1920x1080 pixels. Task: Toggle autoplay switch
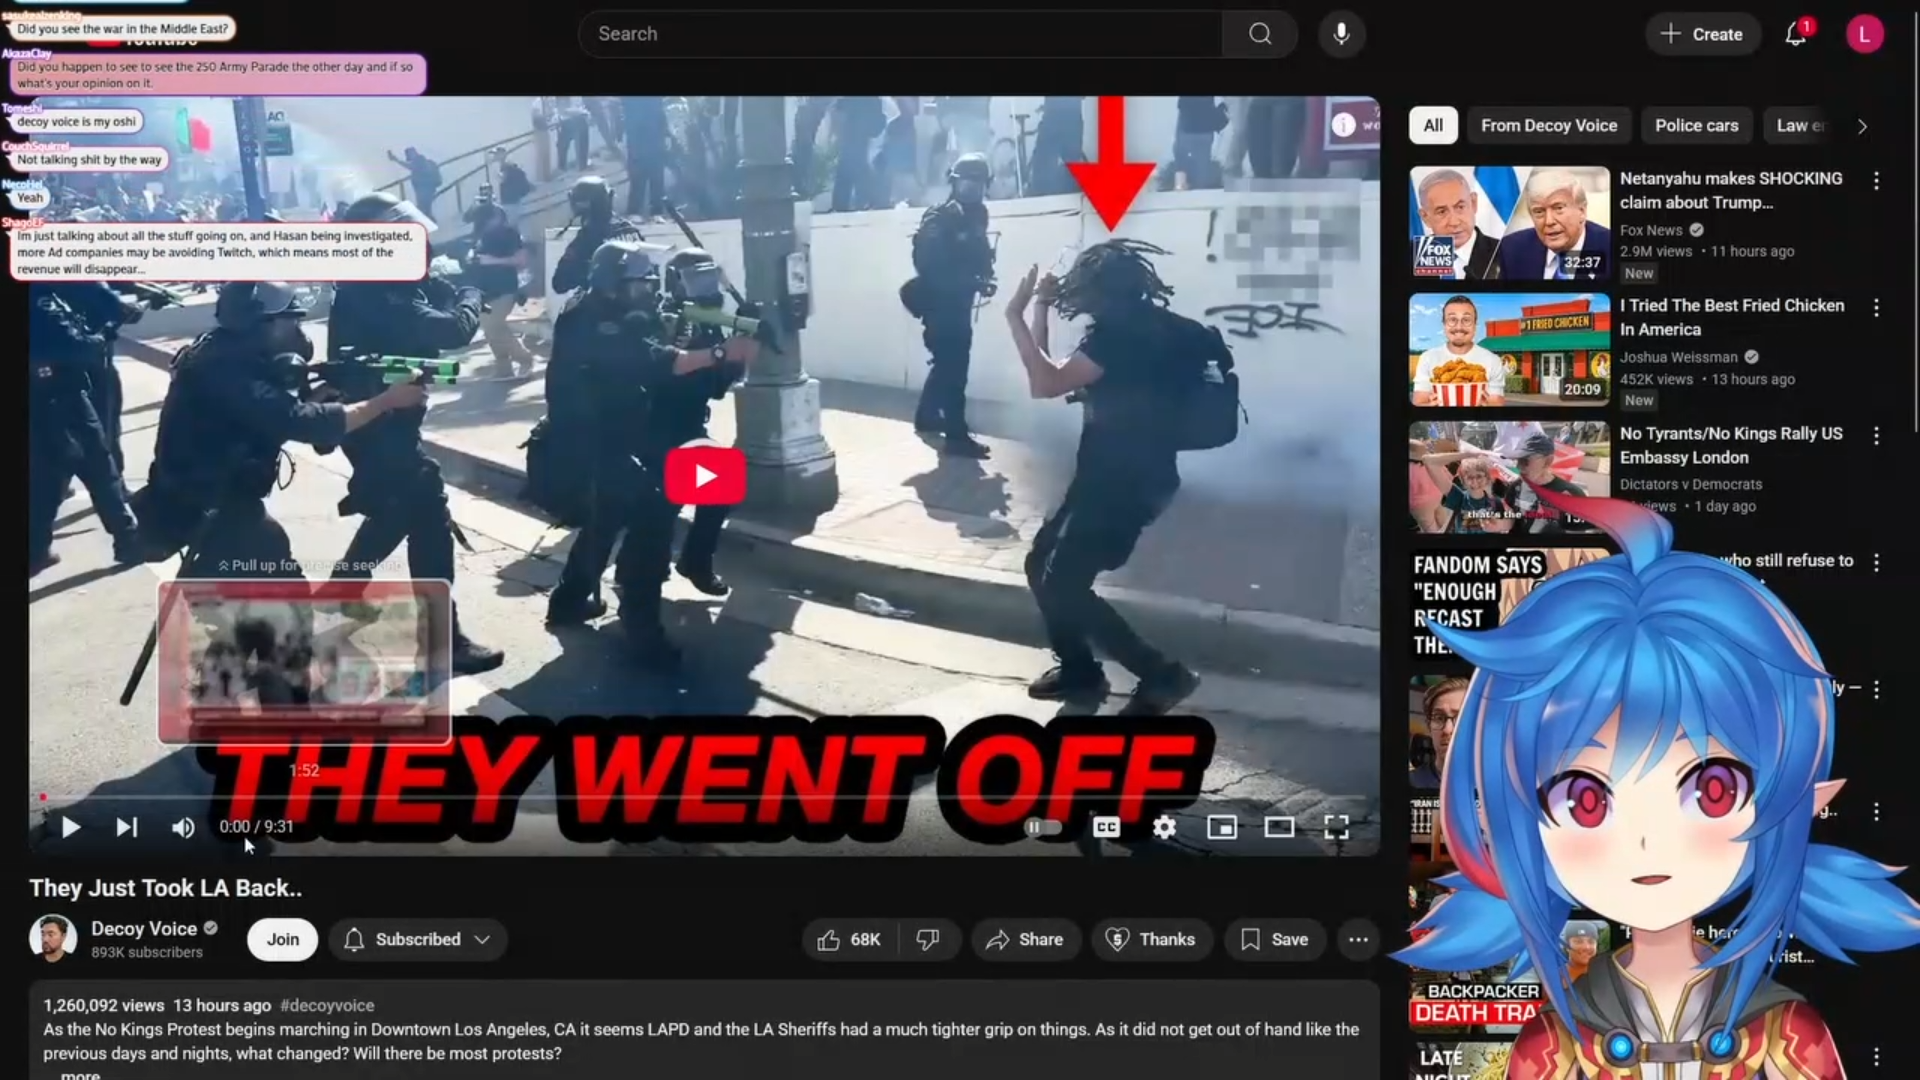click(x=1042, y=827)
